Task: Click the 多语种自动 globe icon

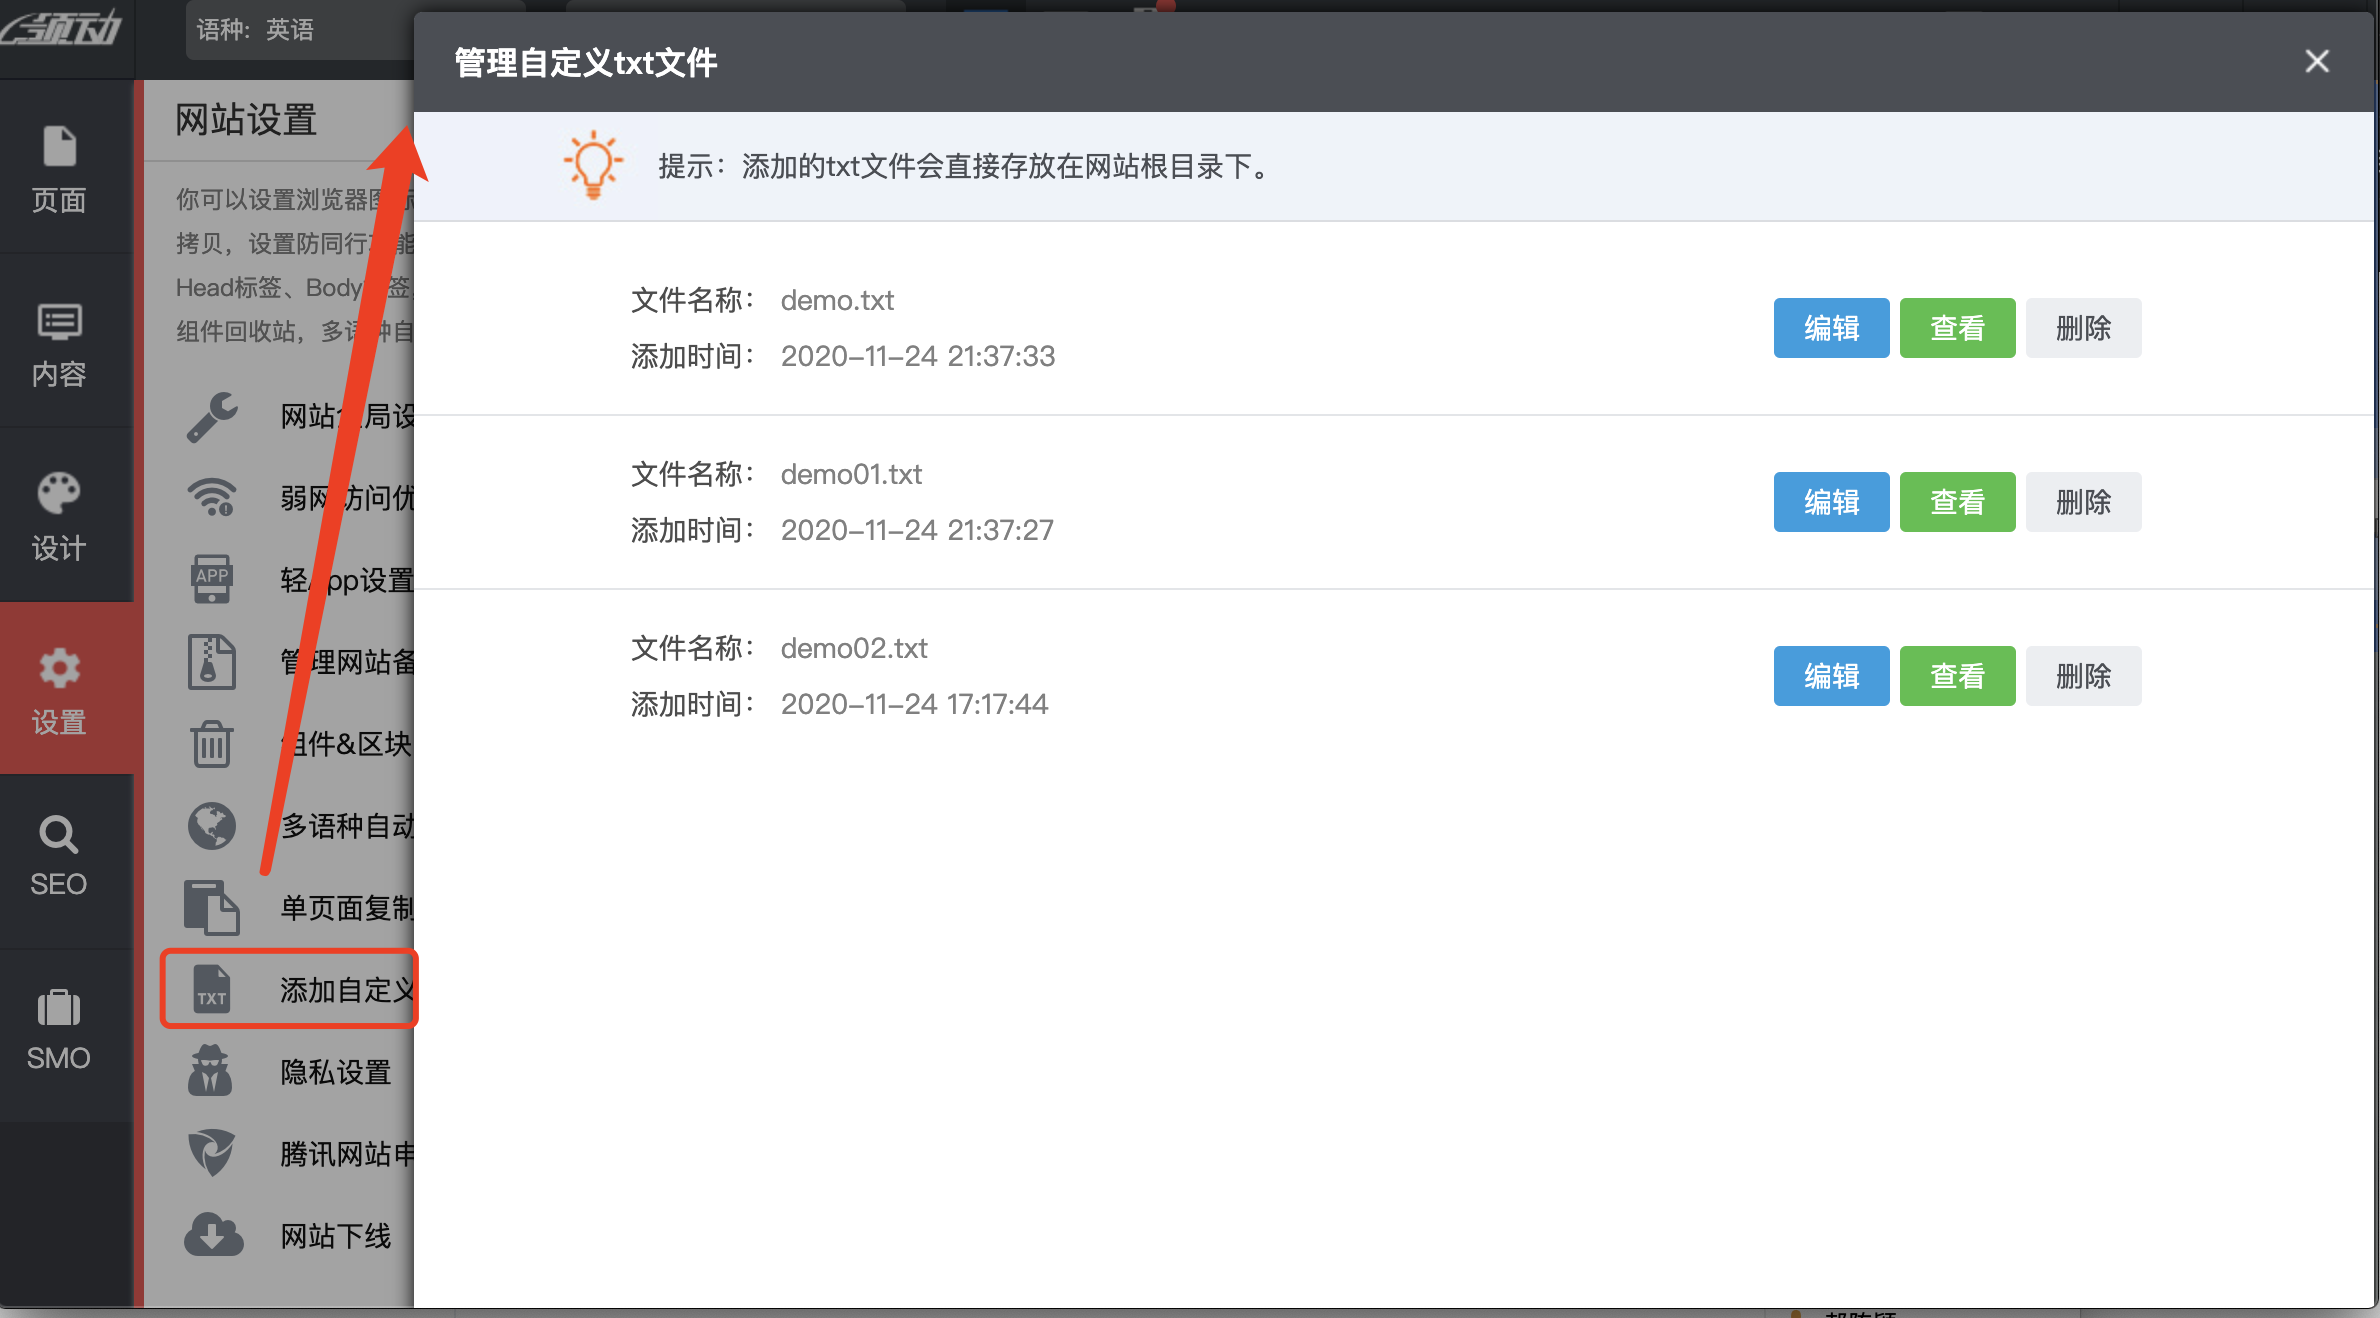Action: pyautogui.click(x=211, y=826)
